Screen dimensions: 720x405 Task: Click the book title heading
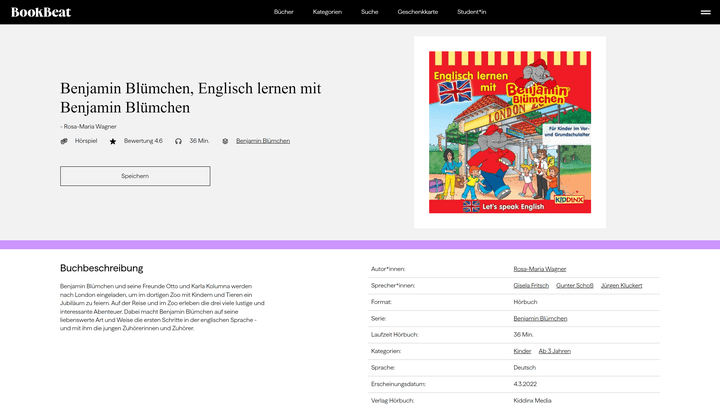[x=191, y=98]
